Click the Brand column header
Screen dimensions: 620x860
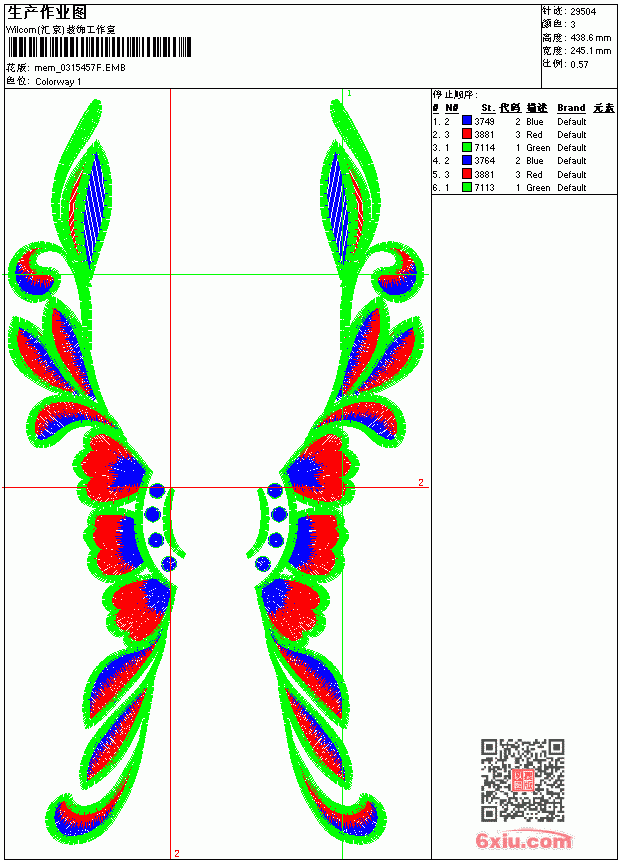(x=571, y=108)
